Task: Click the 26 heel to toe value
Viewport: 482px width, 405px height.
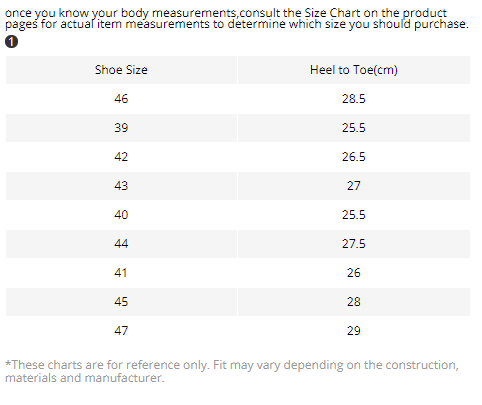Action: pyautogui.click(x=354, y=273)
